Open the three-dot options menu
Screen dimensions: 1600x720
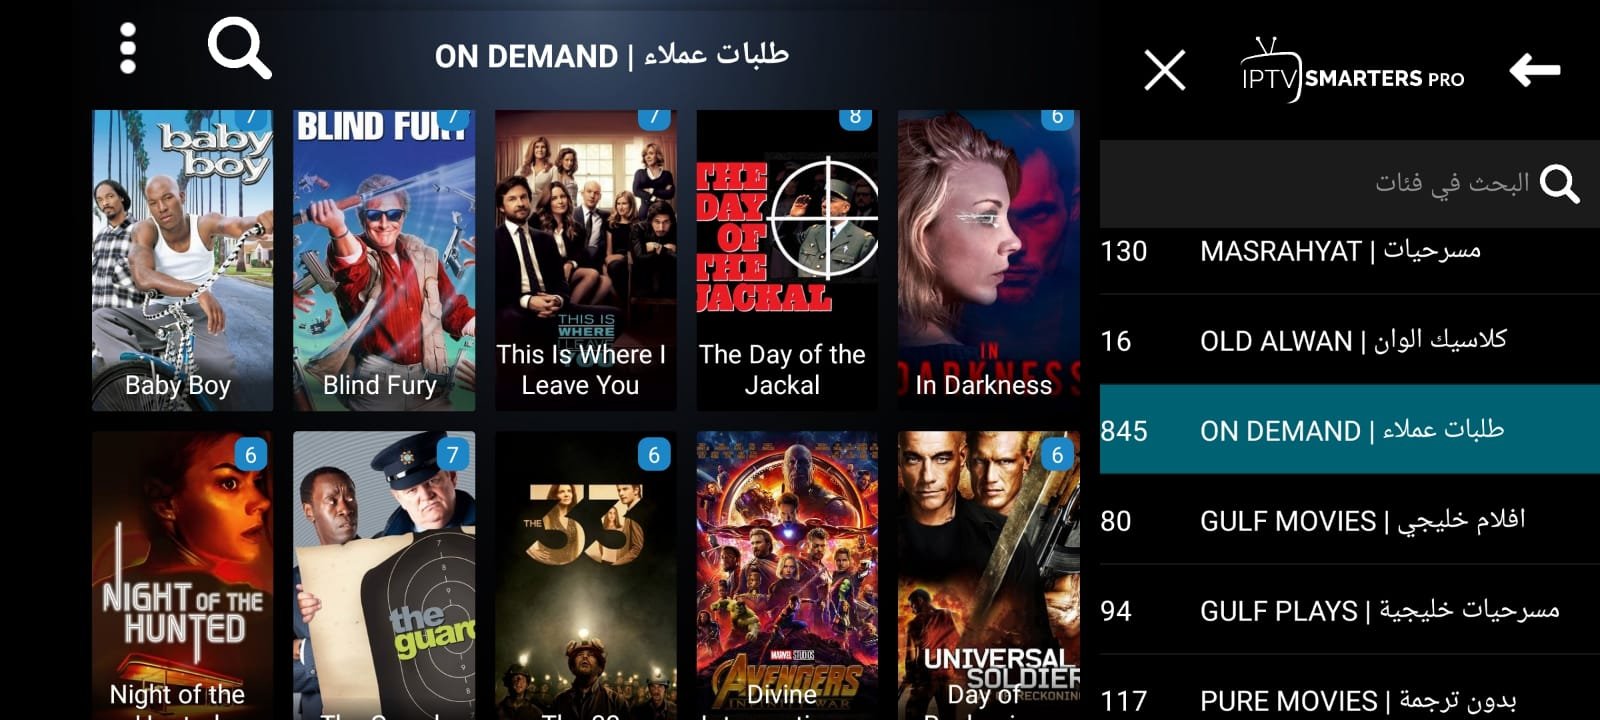click(128, 49)
